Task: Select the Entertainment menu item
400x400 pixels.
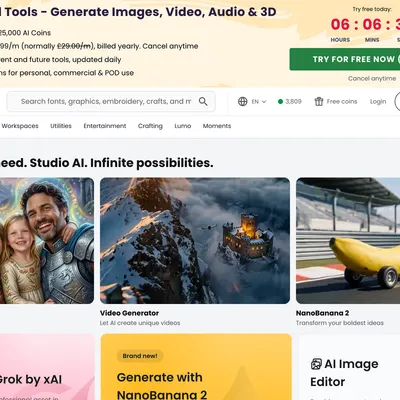Action: point(105,126)
